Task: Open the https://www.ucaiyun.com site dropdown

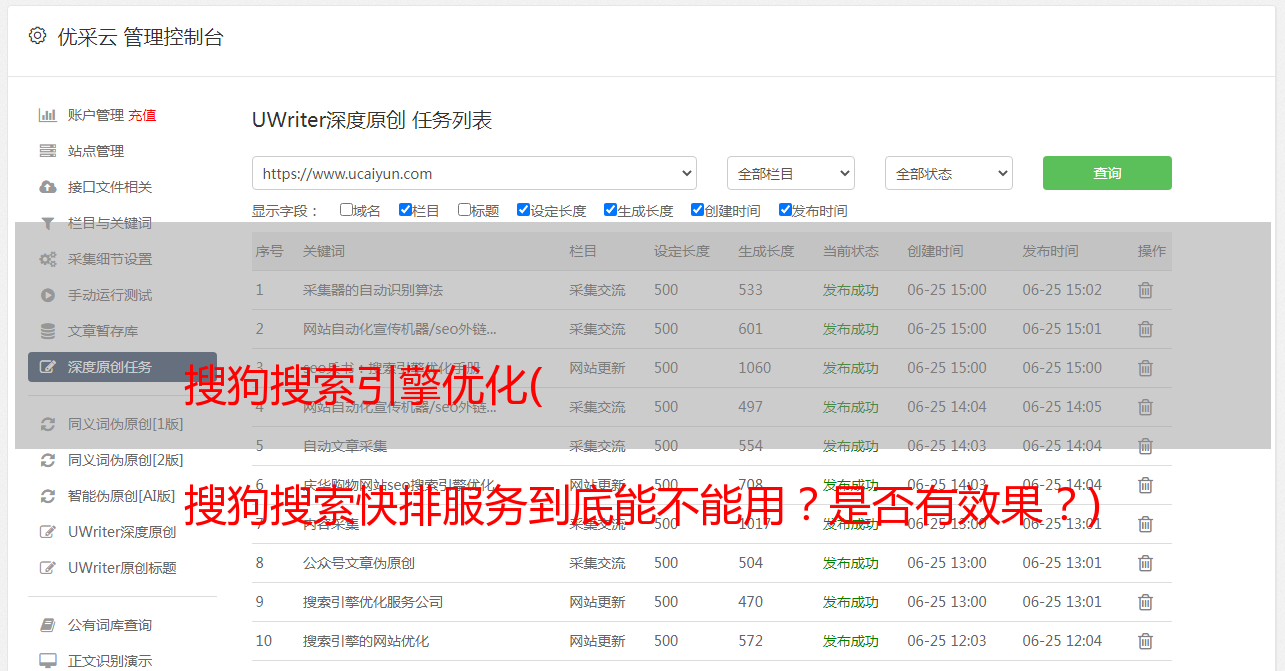Action: (x=474, y=173)
